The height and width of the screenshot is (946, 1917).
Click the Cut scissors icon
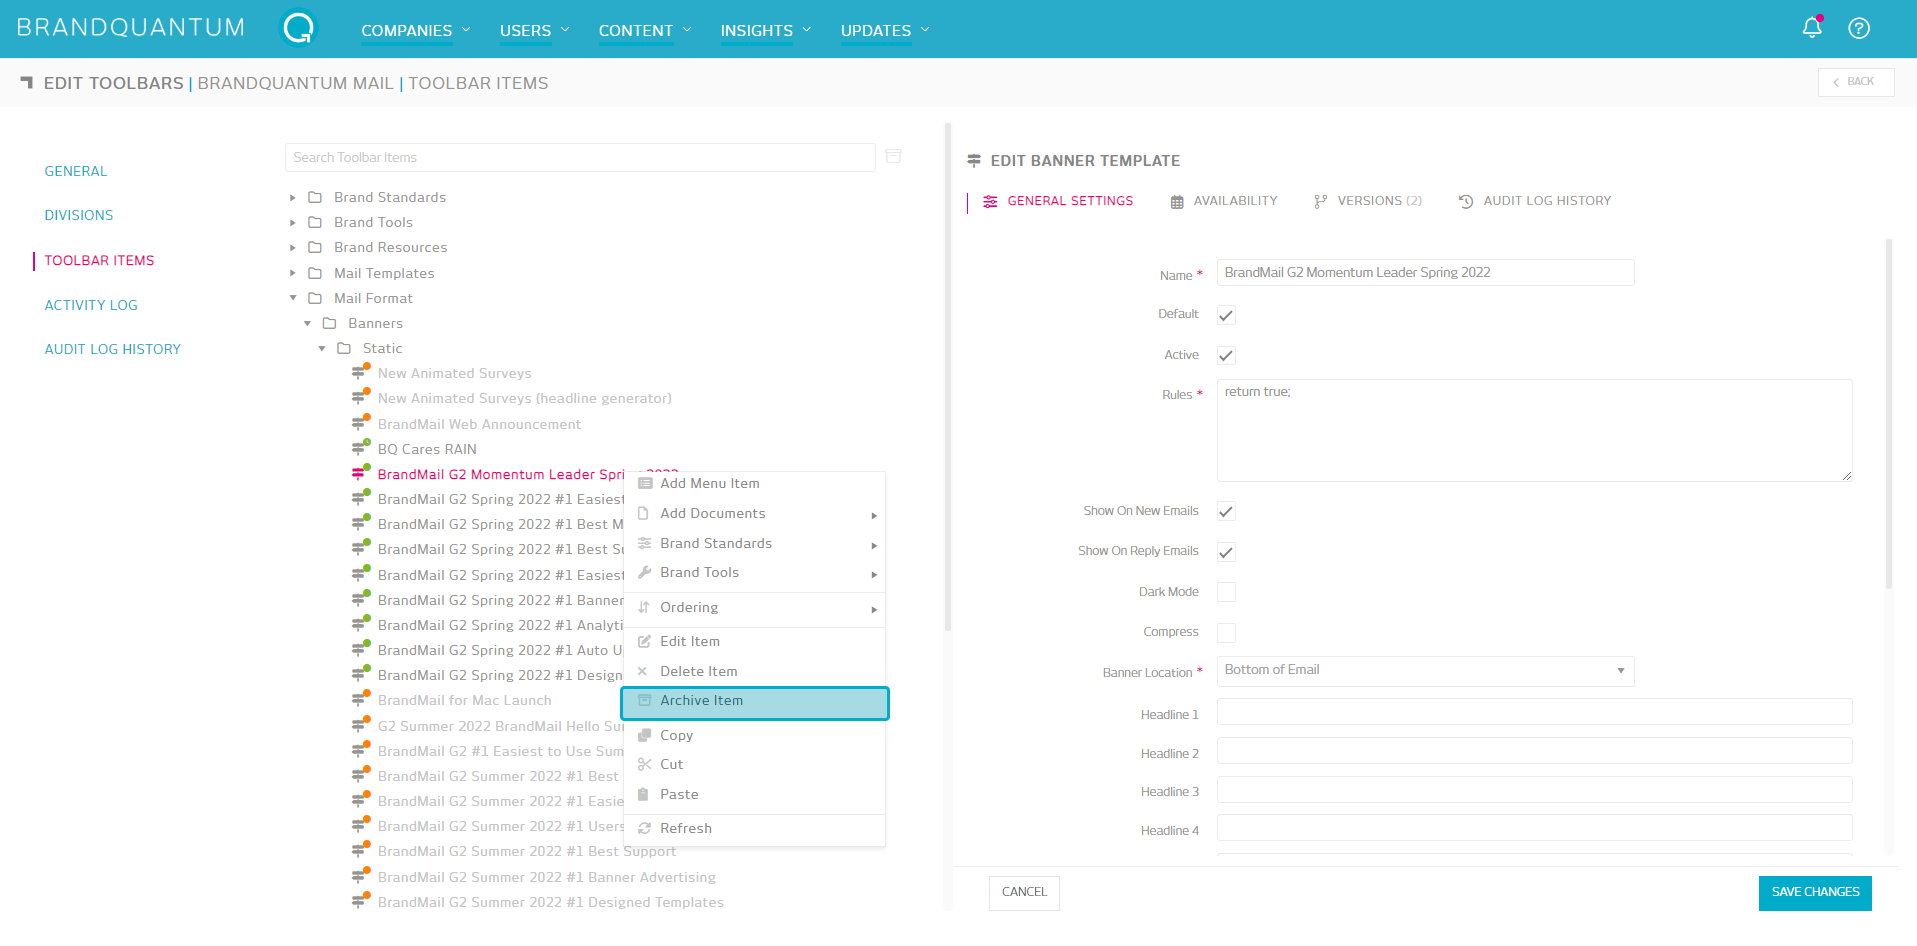644,764
